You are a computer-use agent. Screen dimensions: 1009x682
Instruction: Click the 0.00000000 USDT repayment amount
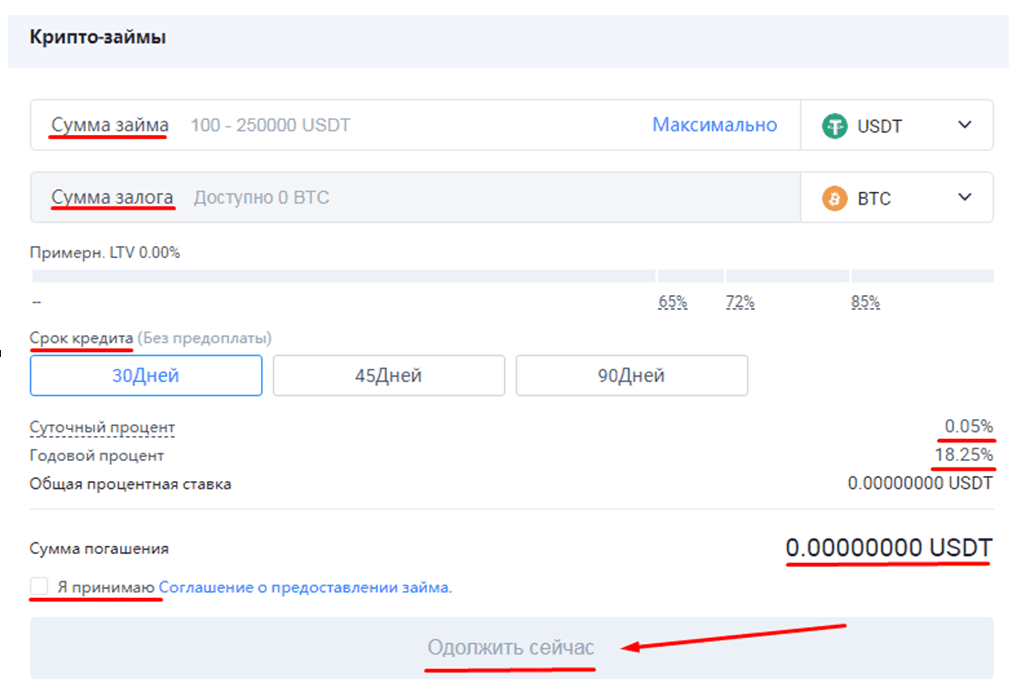(x=889, y=548)
